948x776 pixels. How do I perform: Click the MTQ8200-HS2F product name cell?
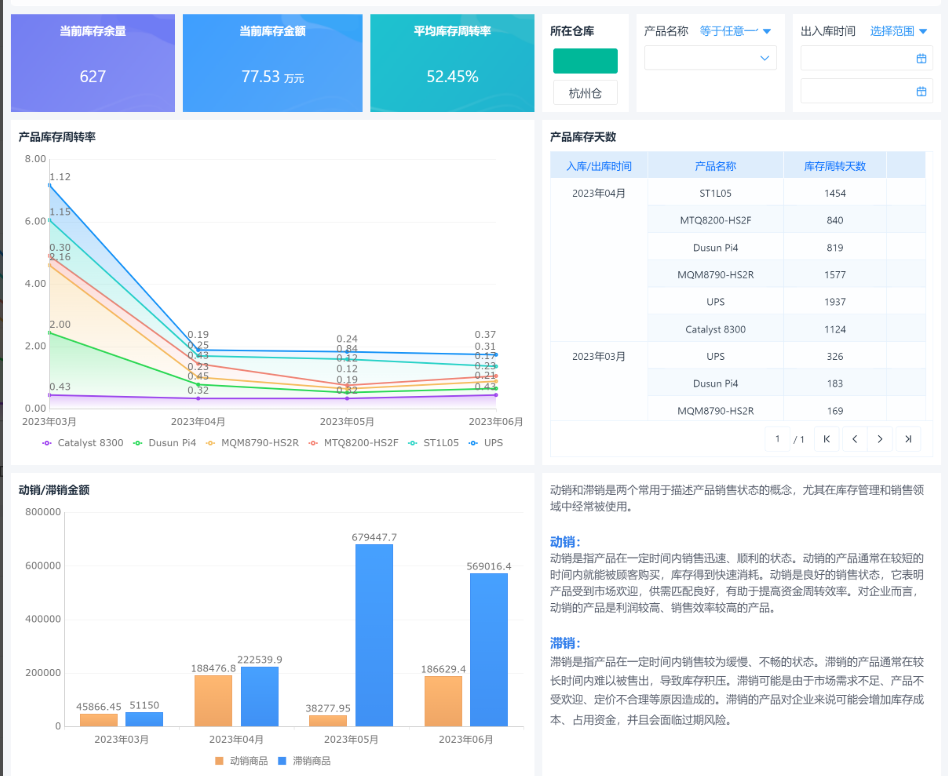pyautogui.click(x=715, y=220)
